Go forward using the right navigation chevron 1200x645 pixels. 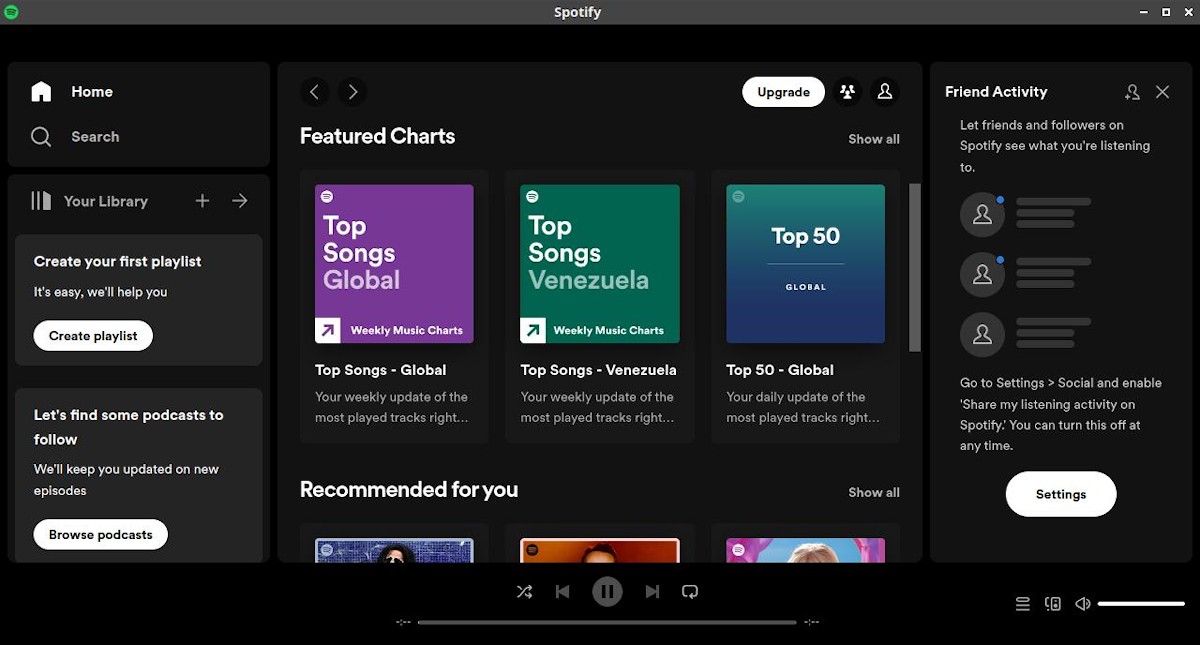click(352, 91)
